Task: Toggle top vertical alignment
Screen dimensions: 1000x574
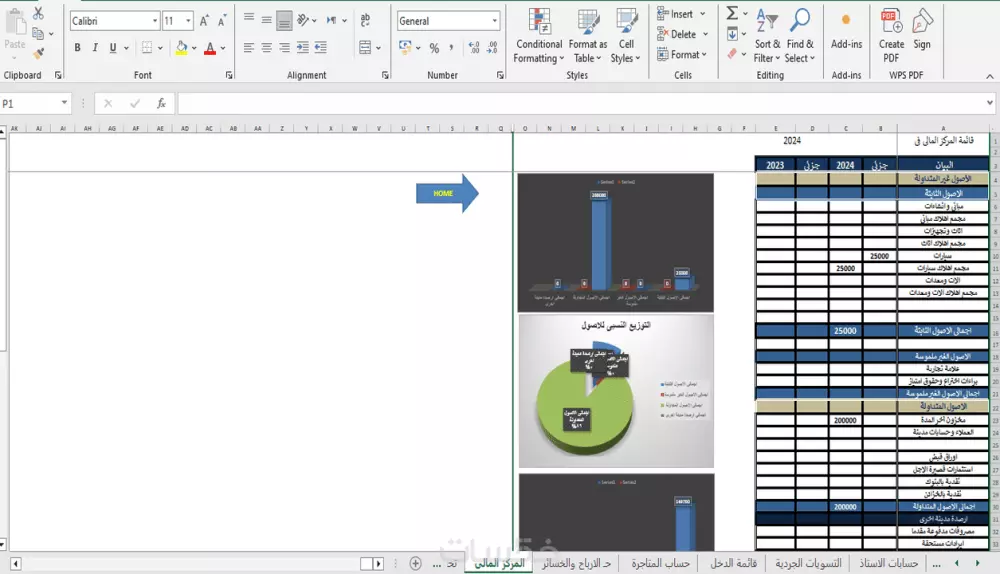Action: [x=249, y=19]
